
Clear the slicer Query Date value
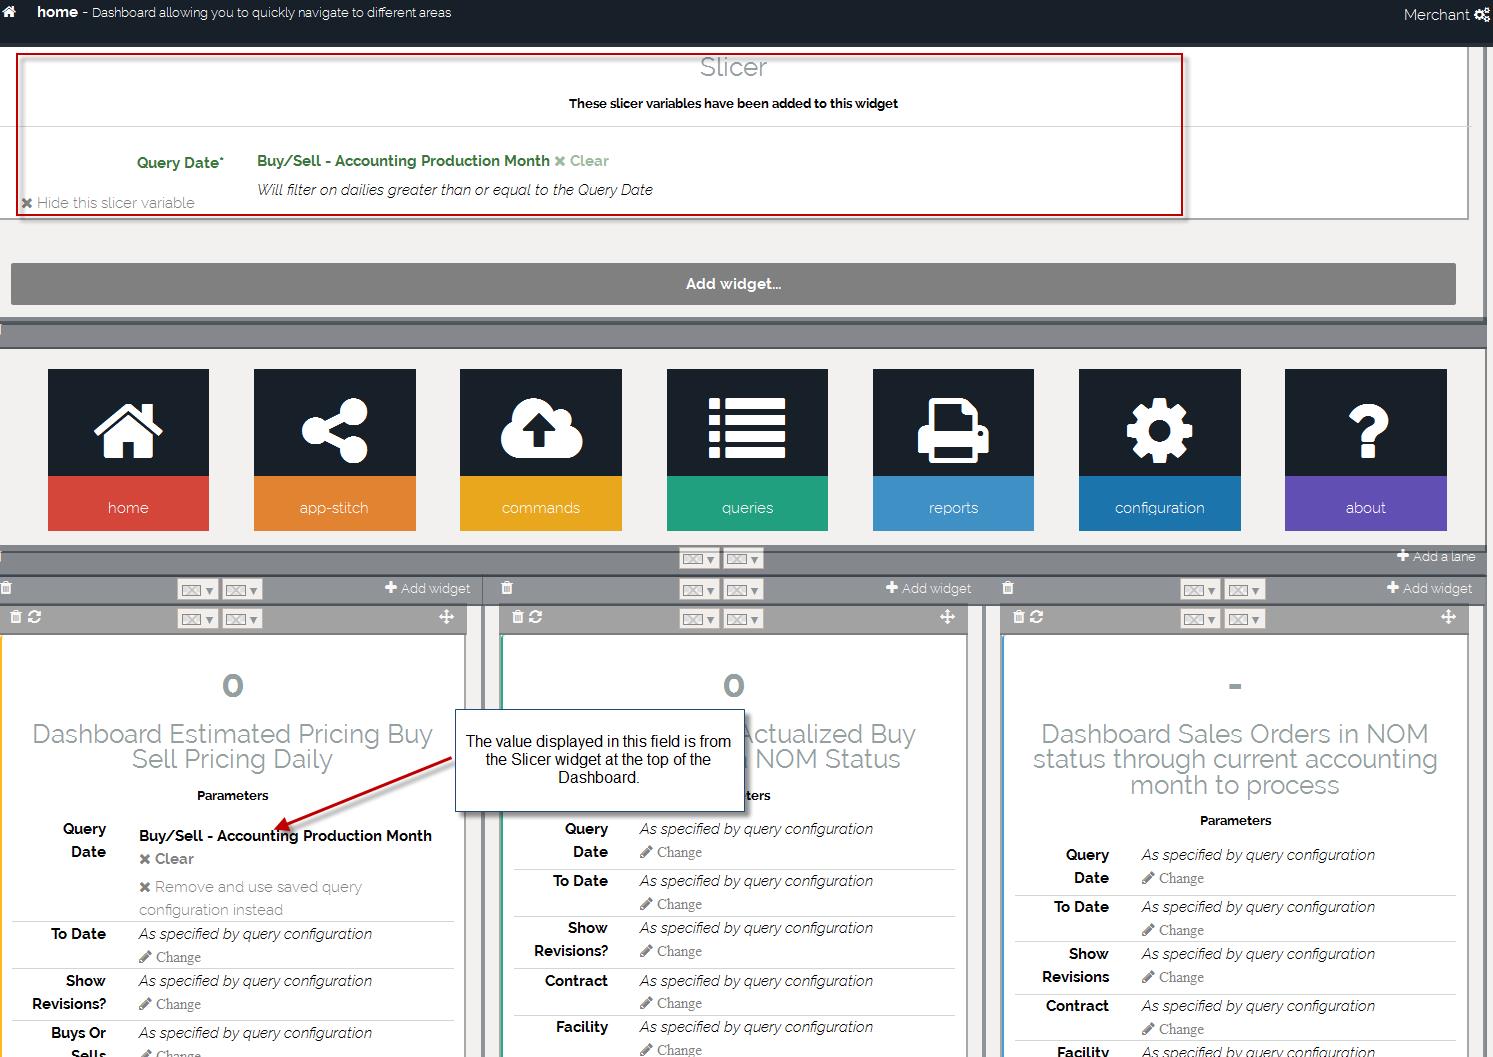click(582, 161)
